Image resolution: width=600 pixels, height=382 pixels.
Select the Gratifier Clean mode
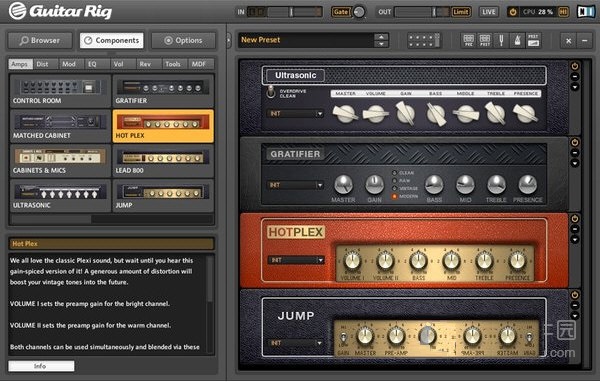coord(395,173)
